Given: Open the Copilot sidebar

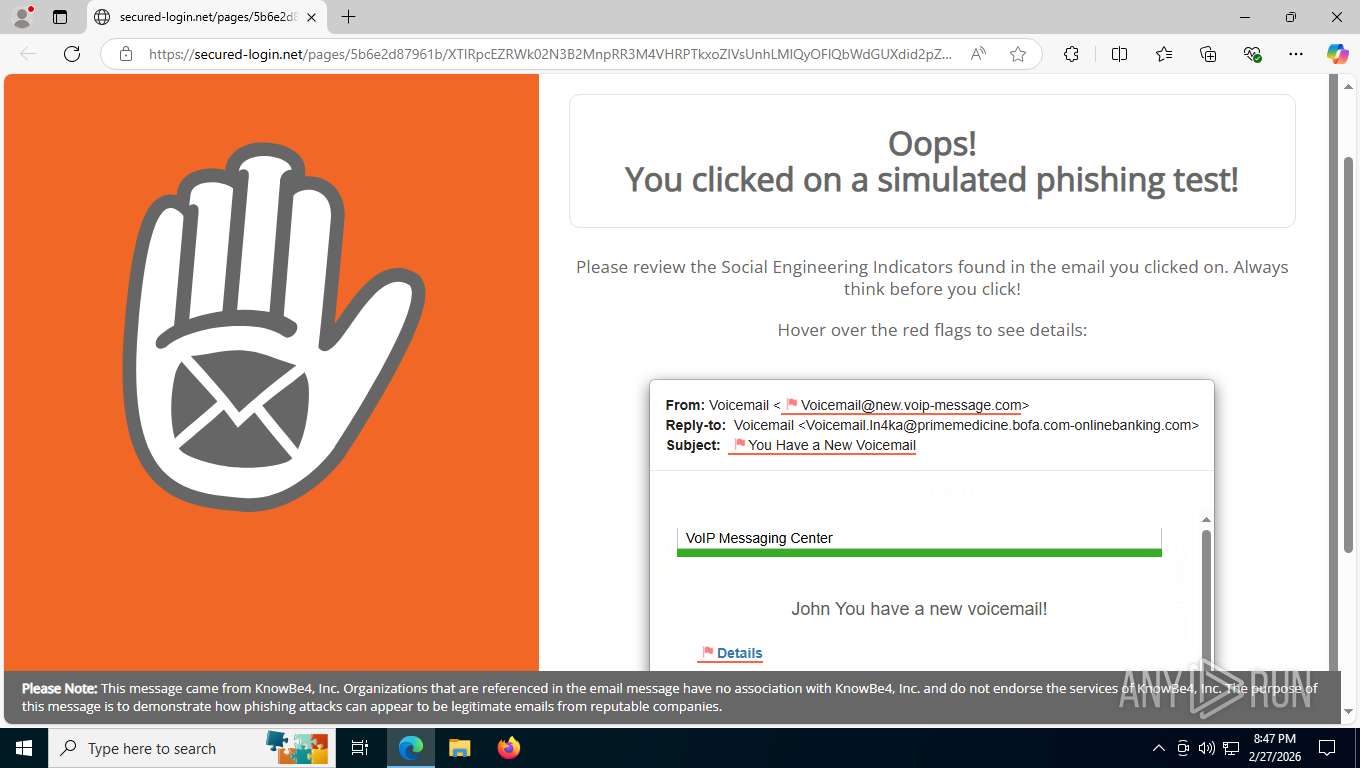Looking at the screenshot, I should [1337, 54].
